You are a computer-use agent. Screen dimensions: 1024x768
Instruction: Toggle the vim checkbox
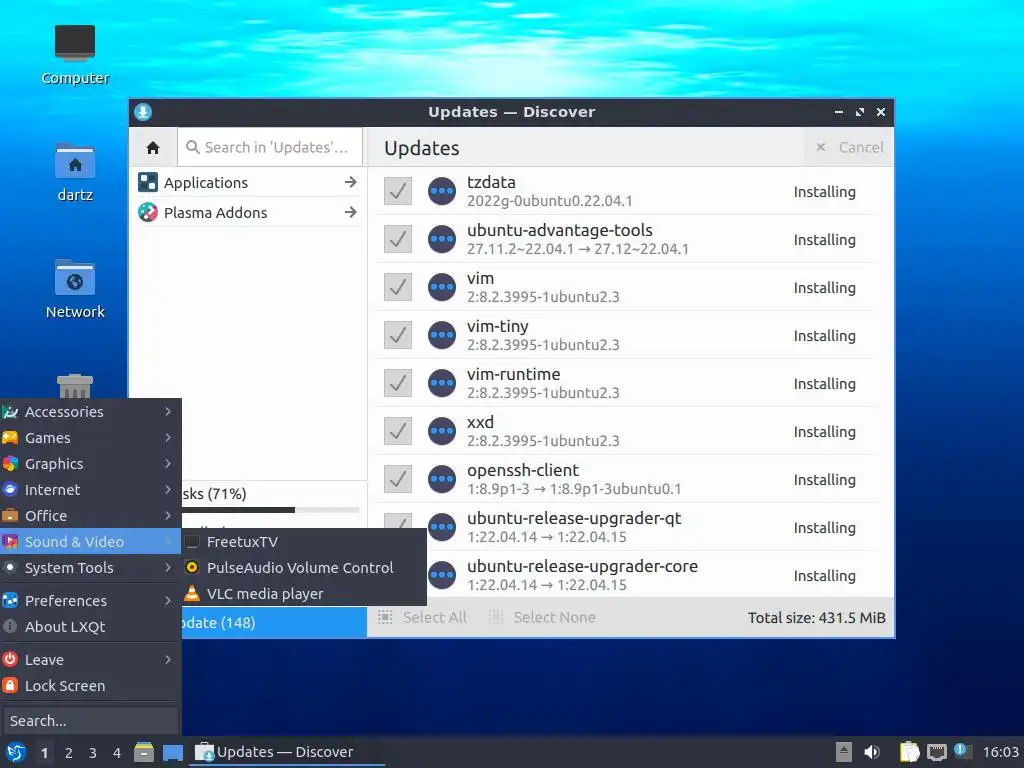tap(398, 287)
